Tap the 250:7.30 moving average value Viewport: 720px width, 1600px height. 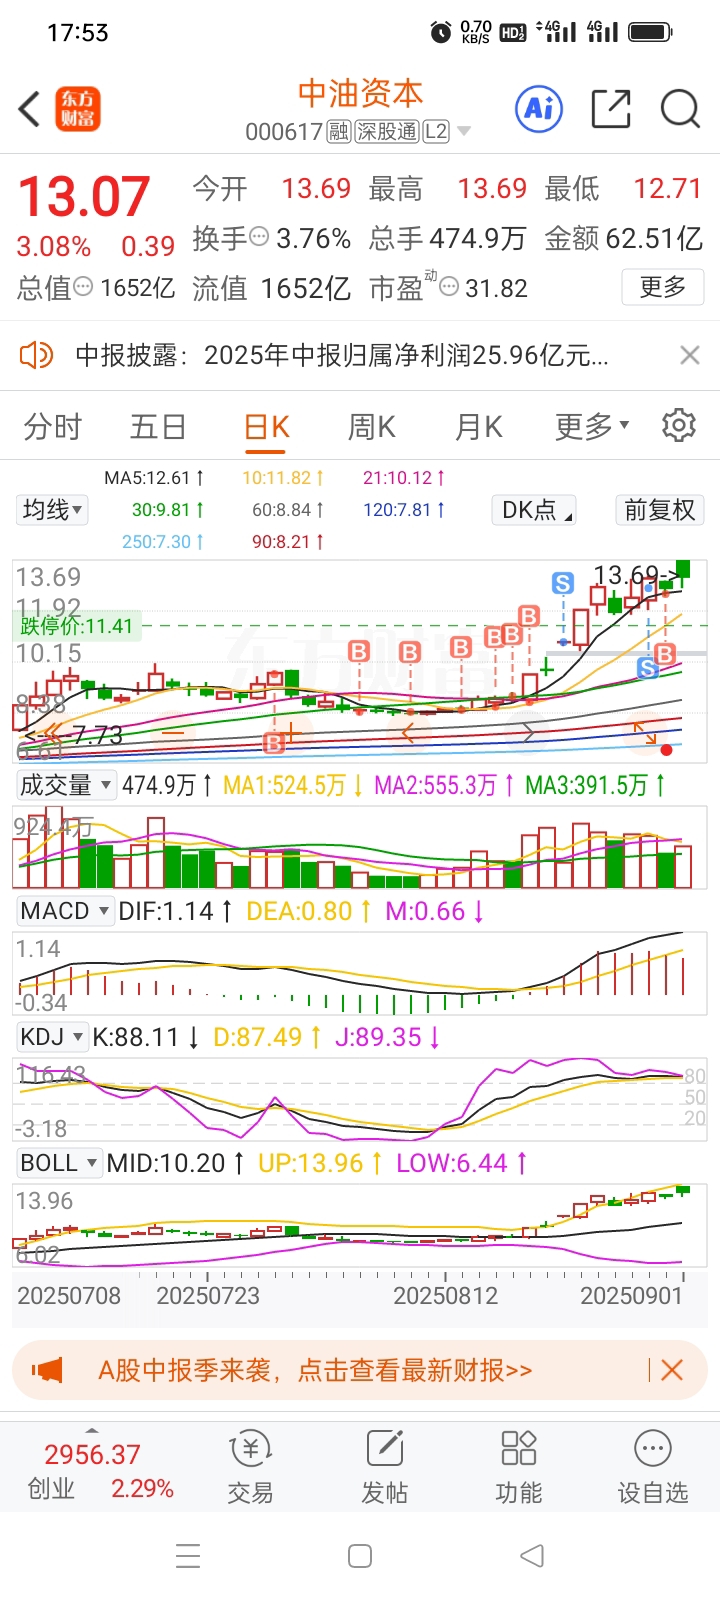pyautogui.click(x=163, y=541)
